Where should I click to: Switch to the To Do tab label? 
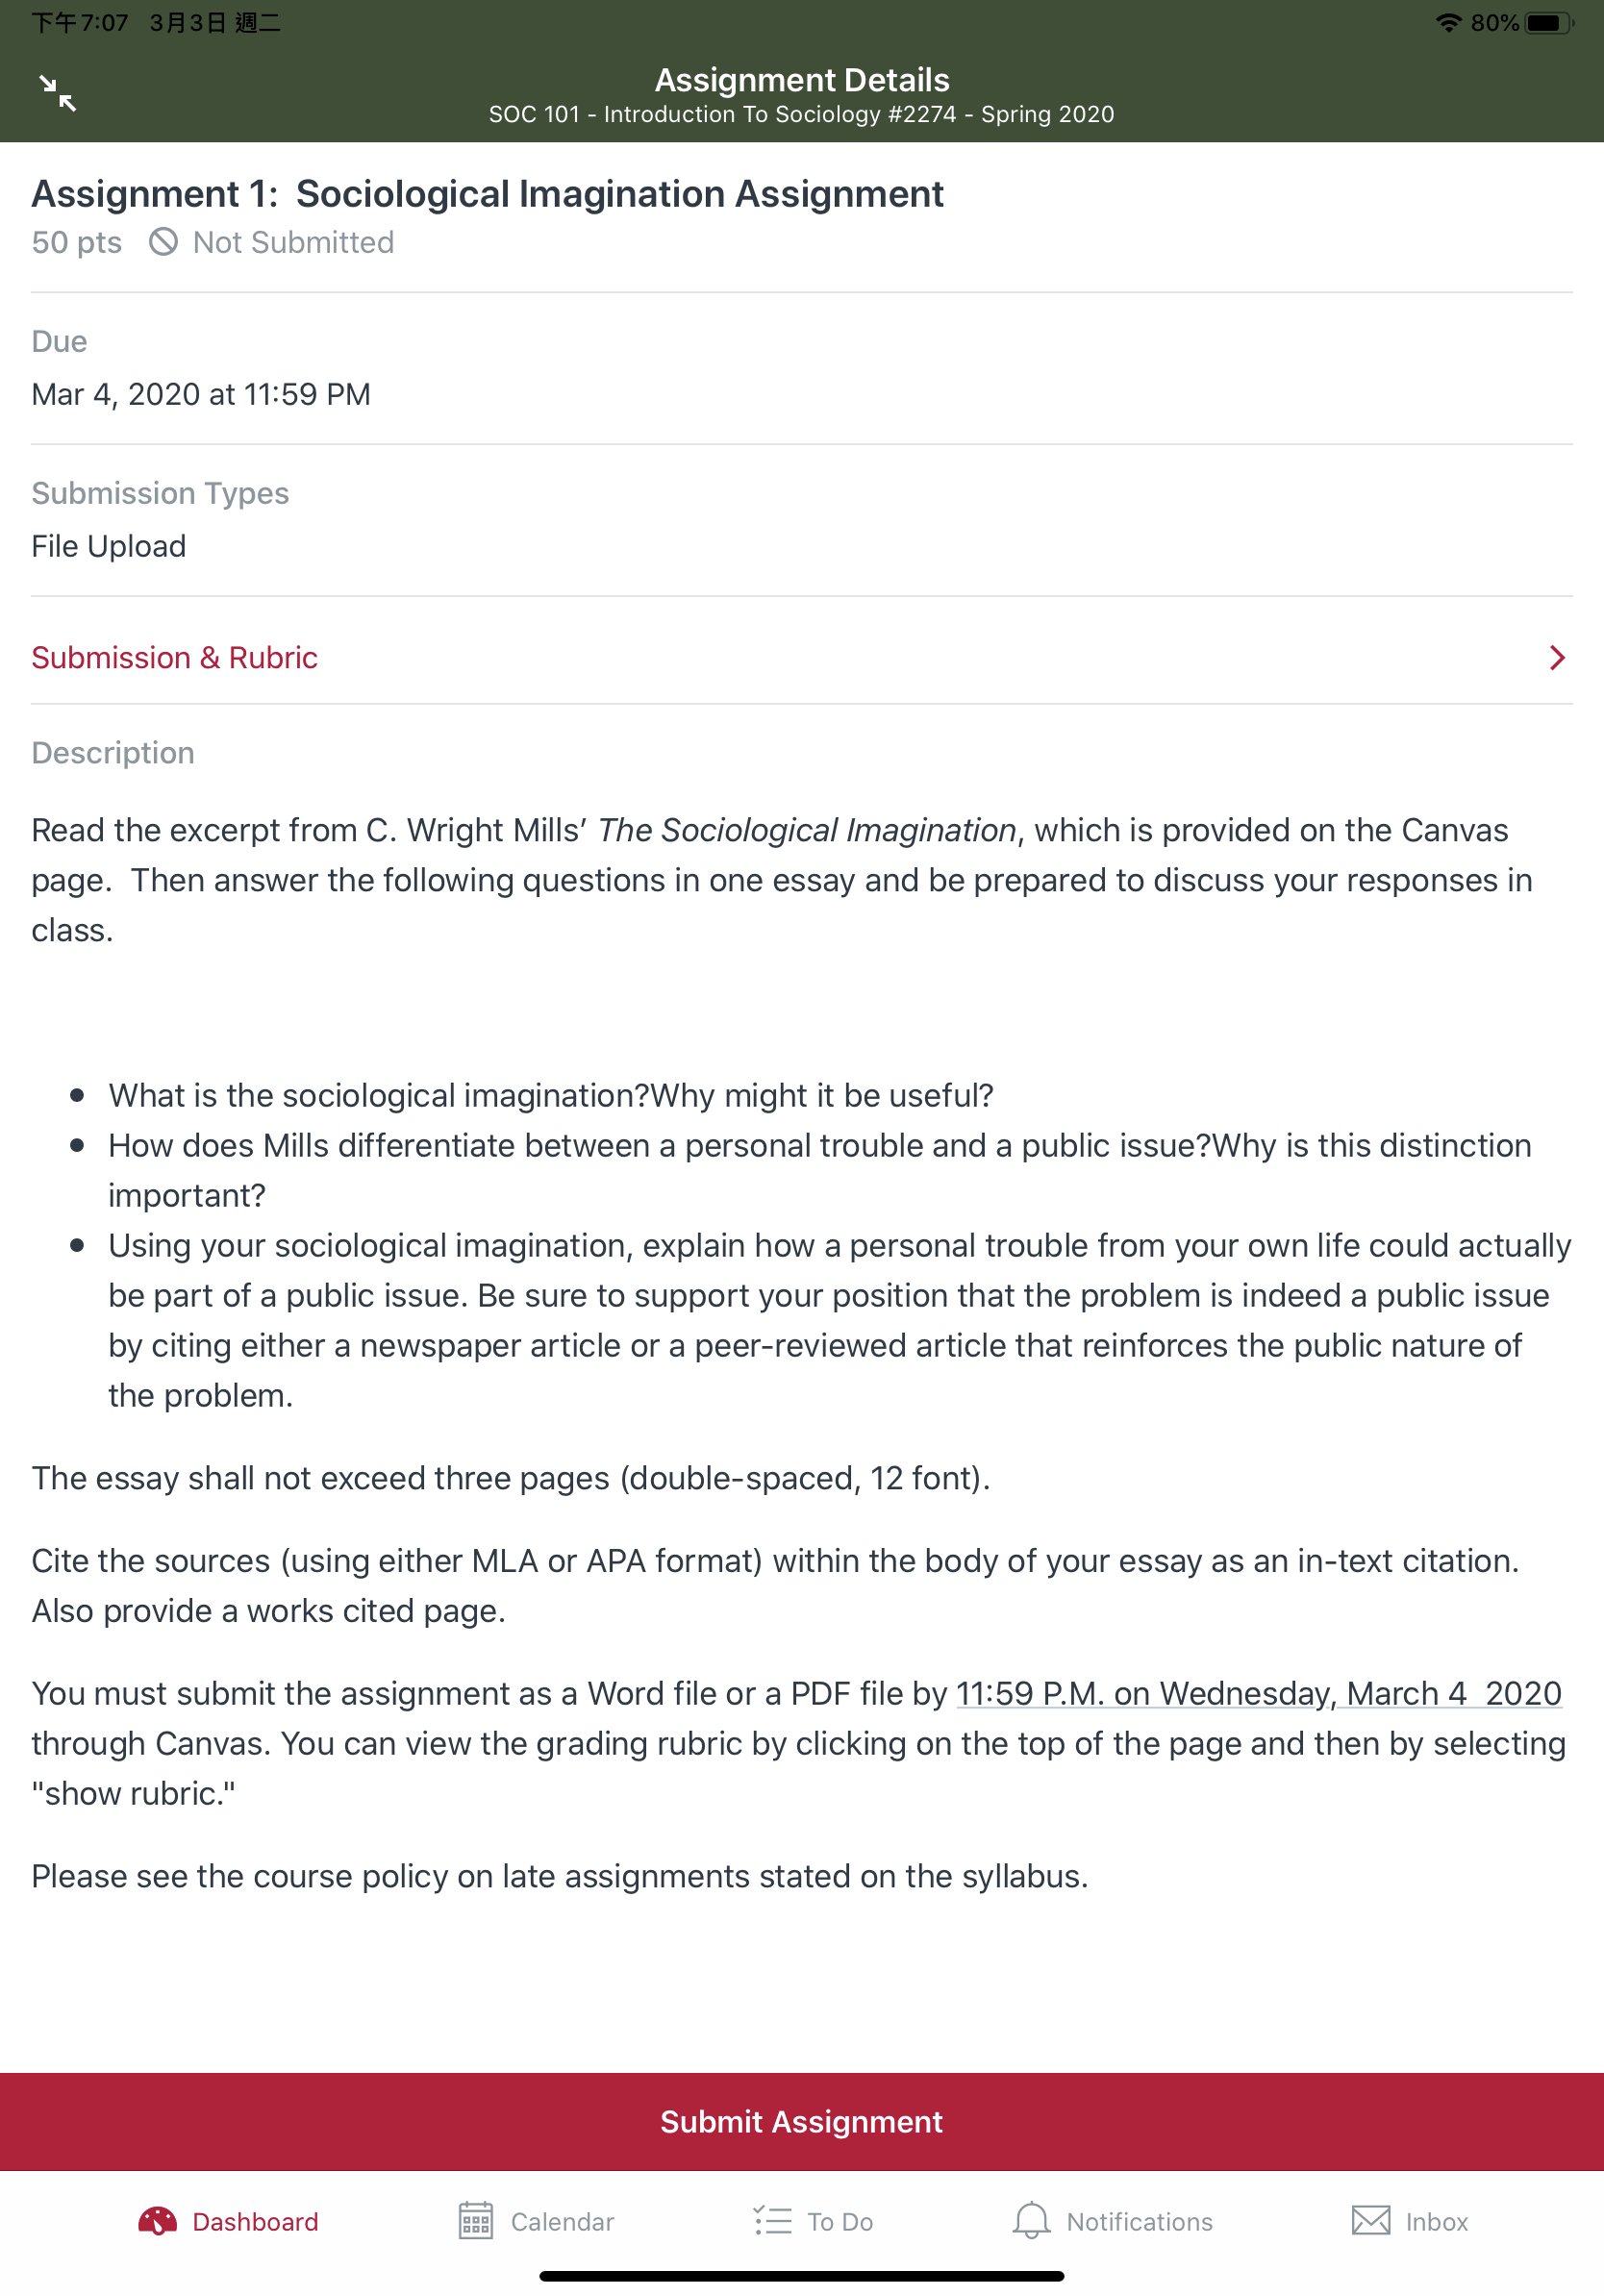click(840, 2222)
